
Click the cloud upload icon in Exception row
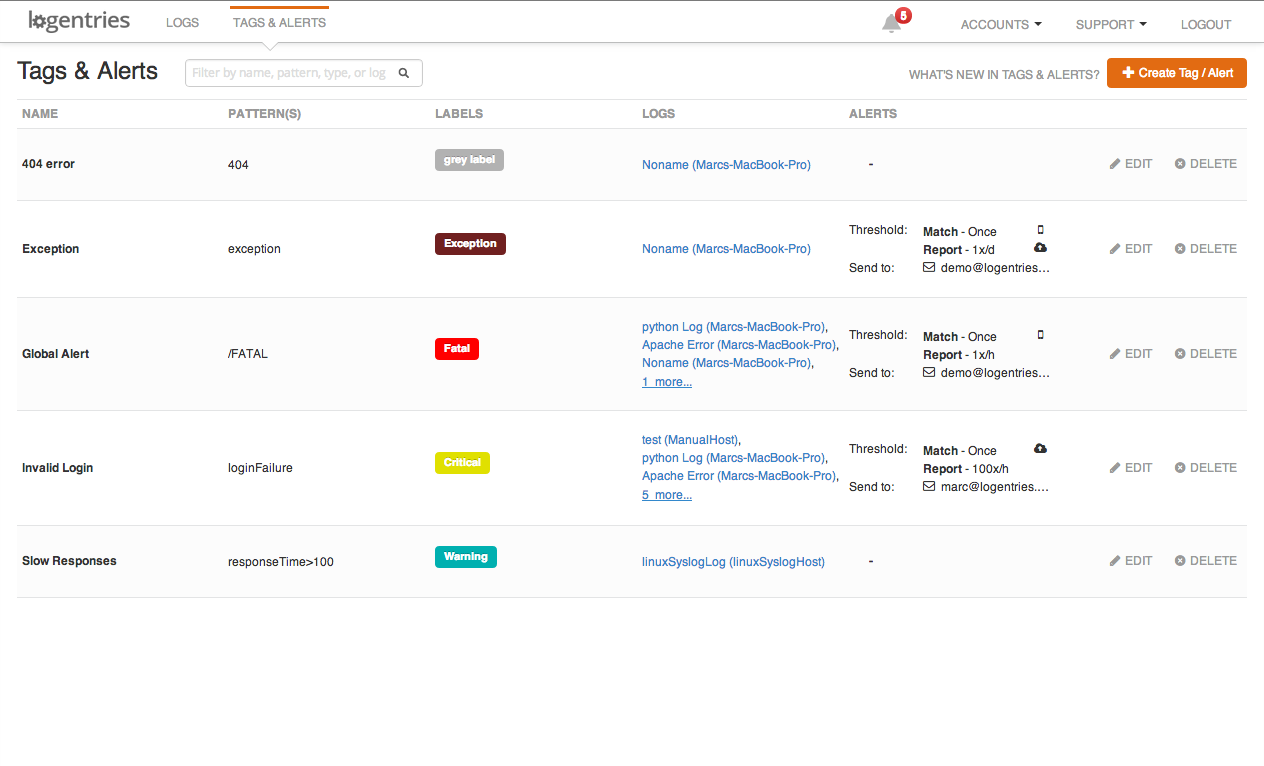1040,248
